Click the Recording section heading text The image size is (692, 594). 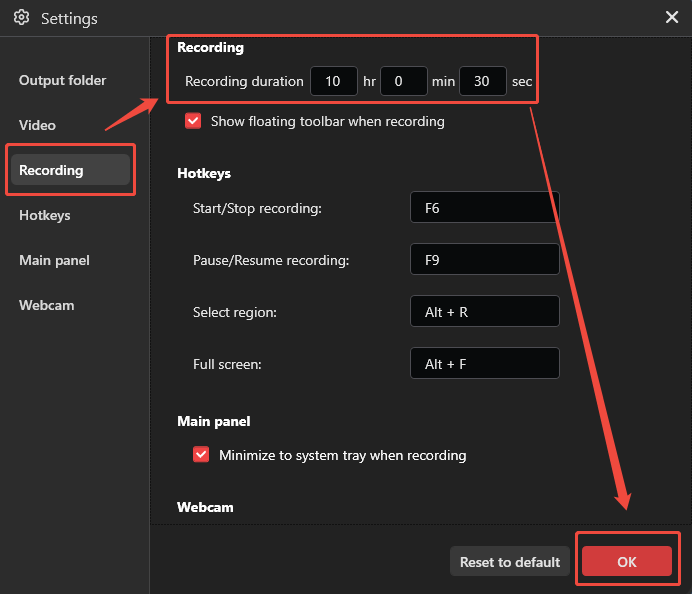coord(210,47)
